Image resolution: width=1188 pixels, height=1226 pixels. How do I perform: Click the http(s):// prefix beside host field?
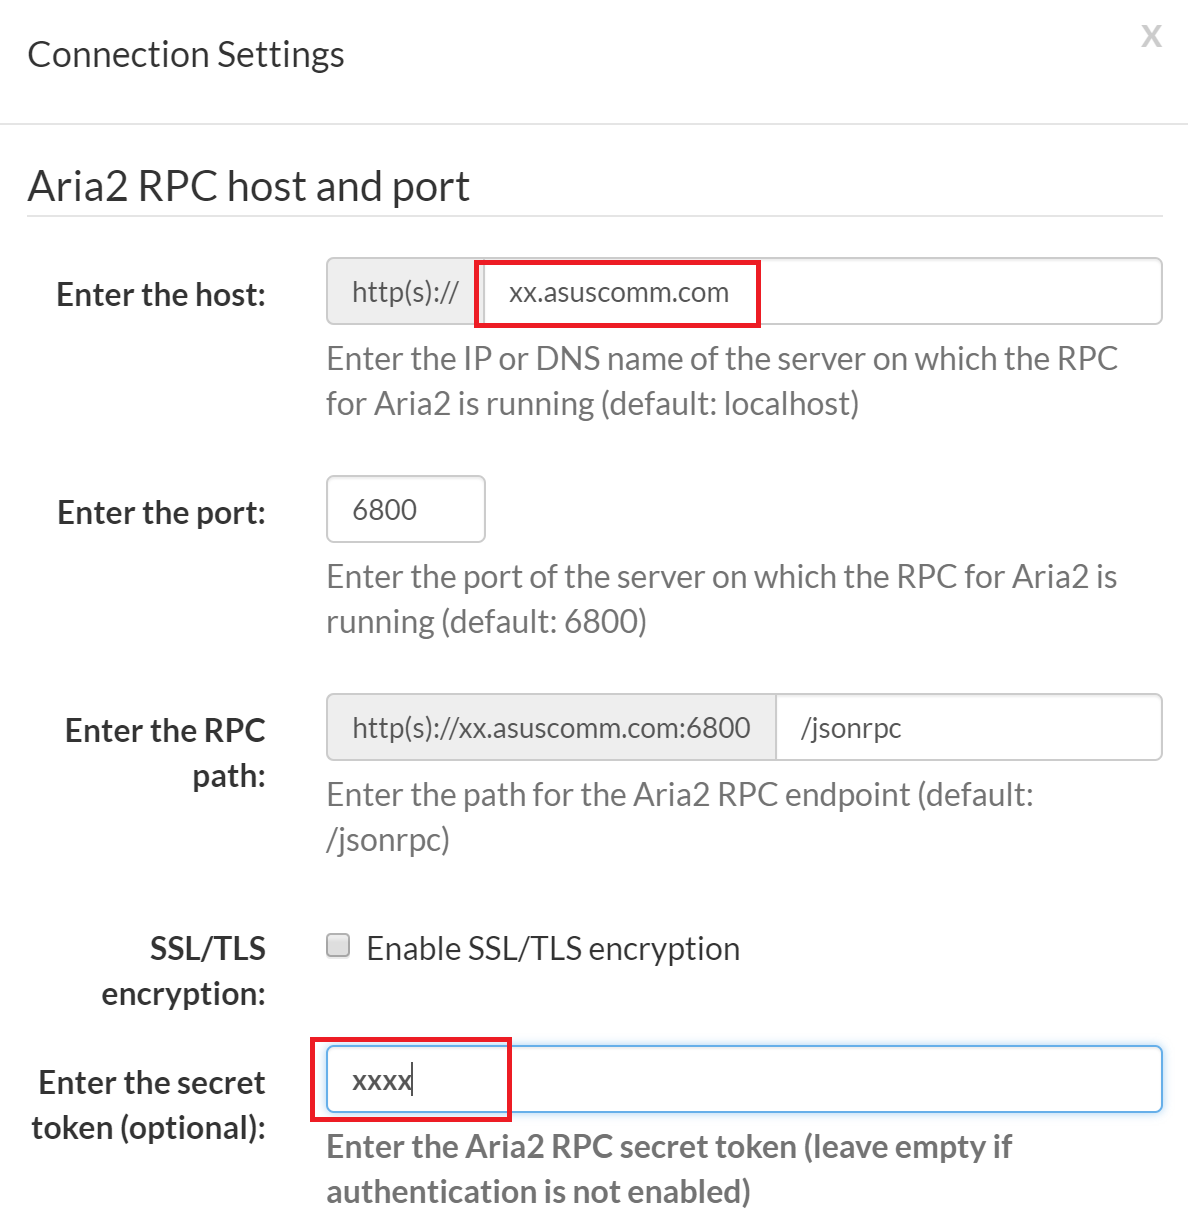tap(404, 292)
